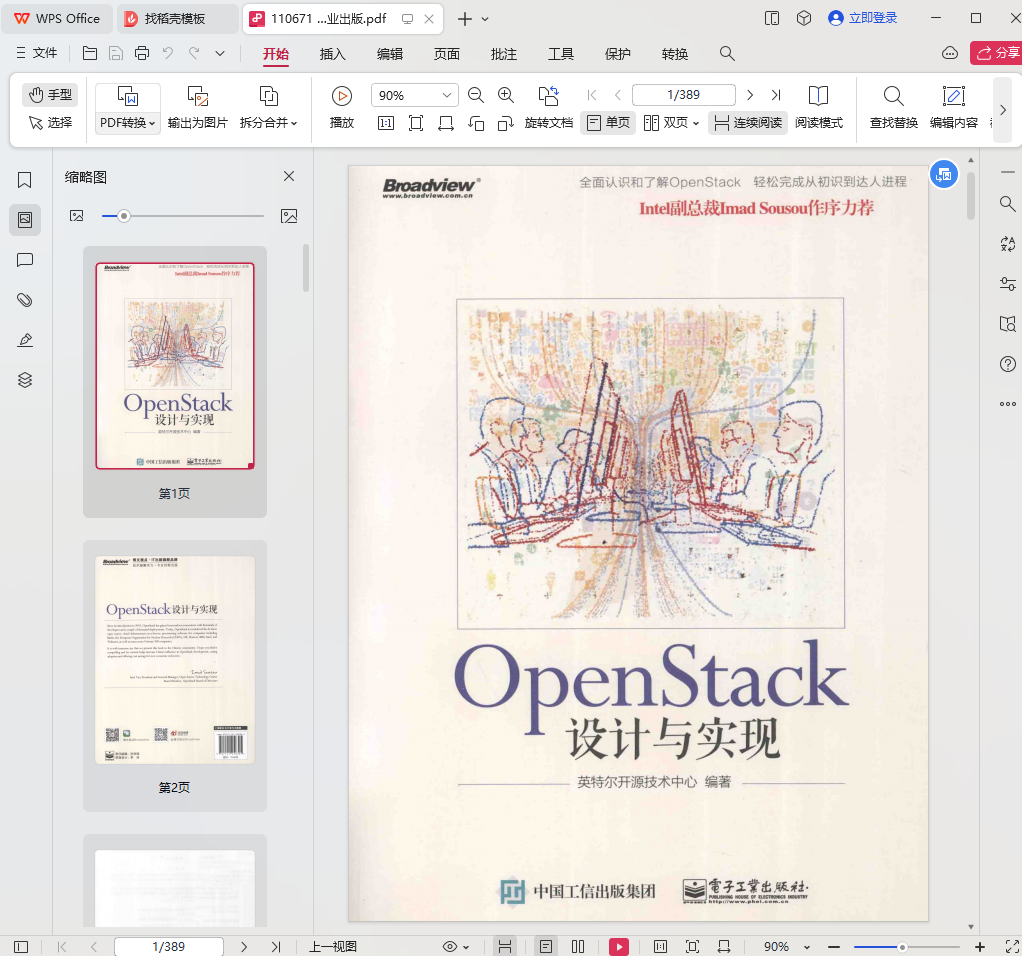Switch to the 插入 ribbon tab

point(332,54)
